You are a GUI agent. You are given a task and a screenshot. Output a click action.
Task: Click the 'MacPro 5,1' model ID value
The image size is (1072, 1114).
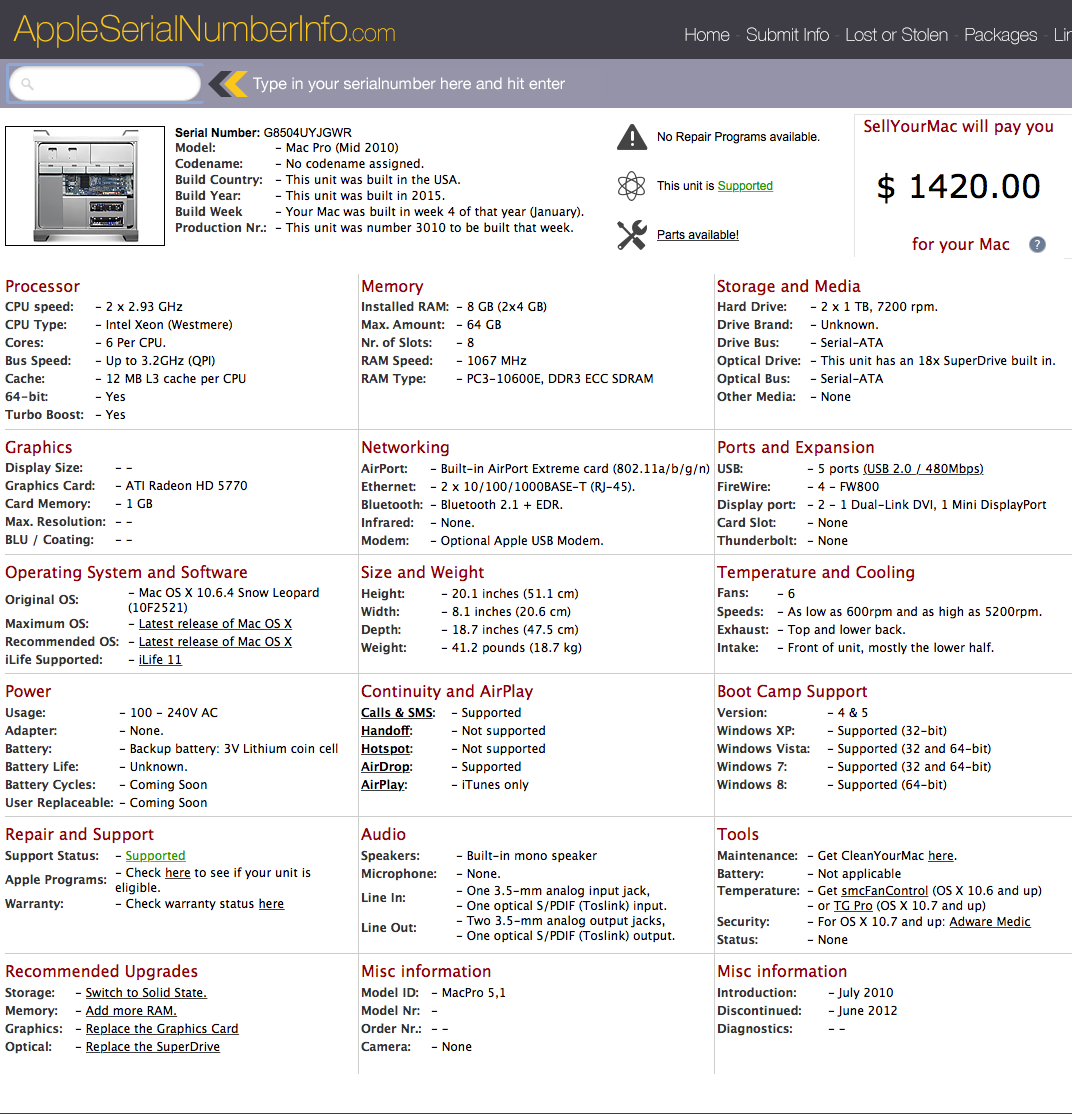pos(474,993)
